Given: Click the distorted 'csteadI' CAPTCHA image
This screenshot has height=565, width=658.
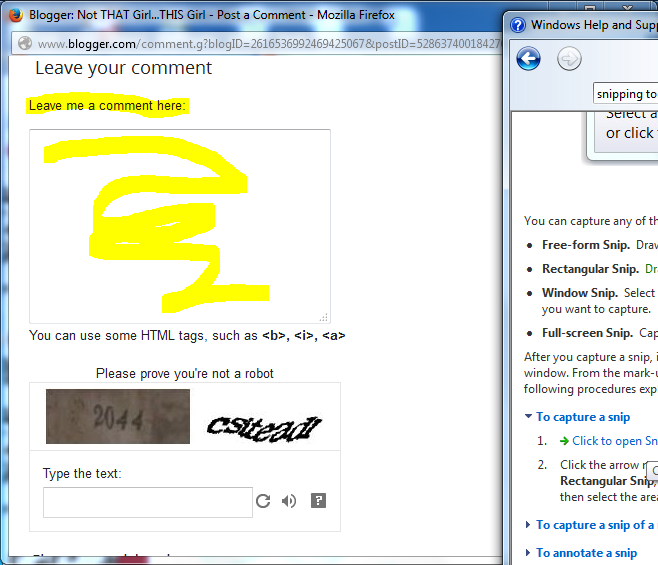Looking at the screenshot, I should tap(264, 425).
